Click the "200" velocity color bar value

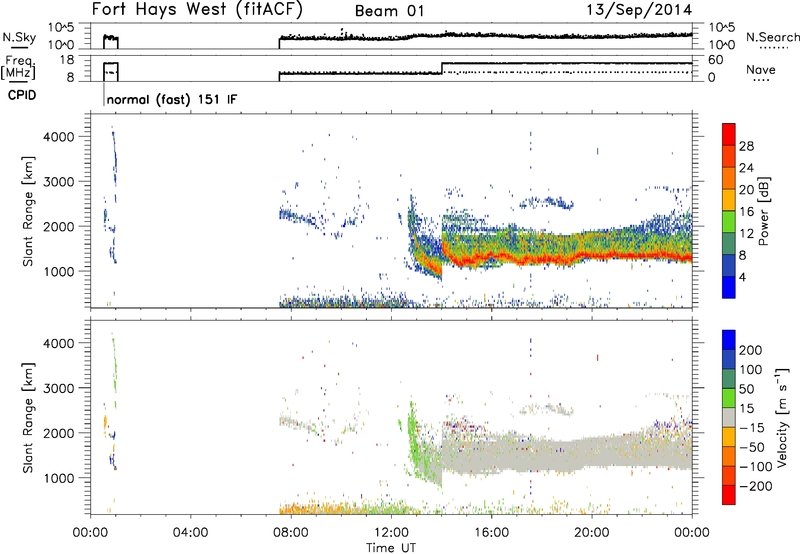click(751, 350)
